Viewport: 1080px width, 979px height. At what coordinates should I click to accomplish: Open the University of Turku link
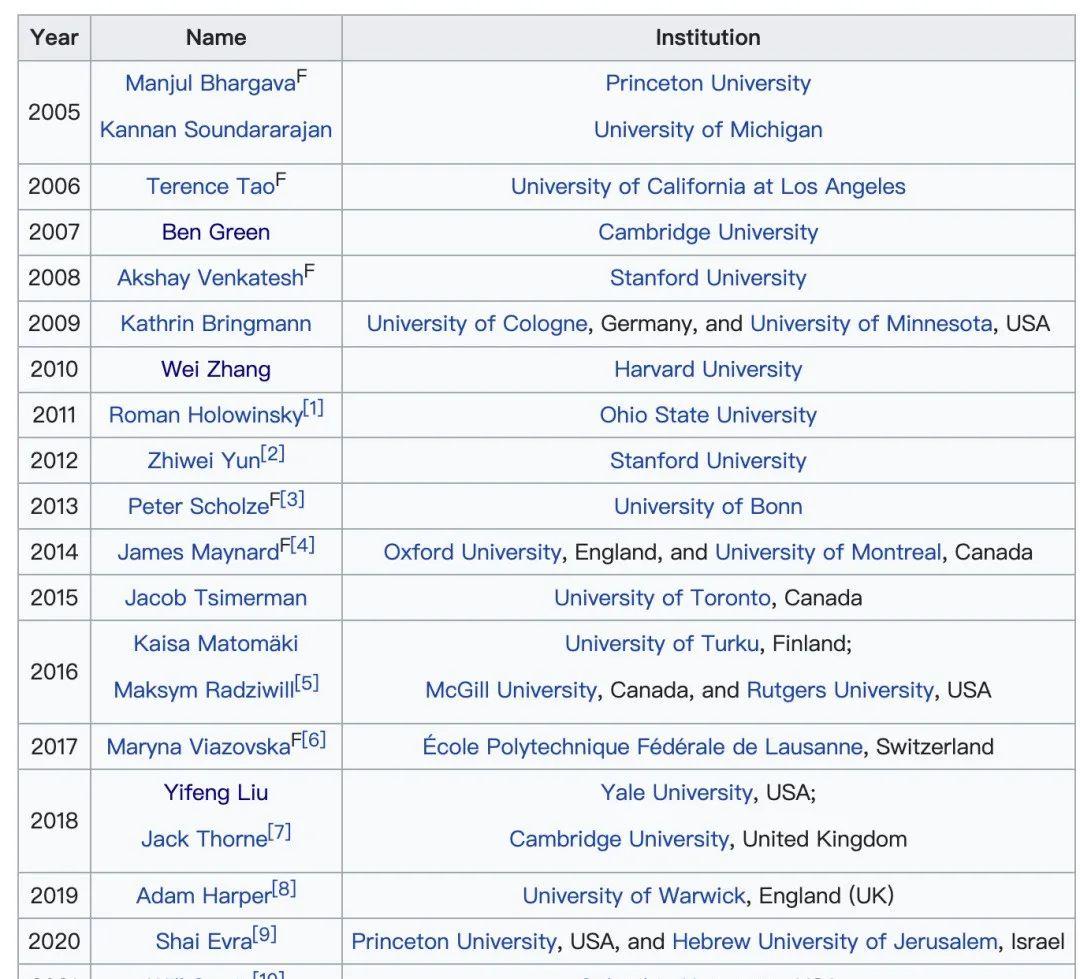[661, 644]
